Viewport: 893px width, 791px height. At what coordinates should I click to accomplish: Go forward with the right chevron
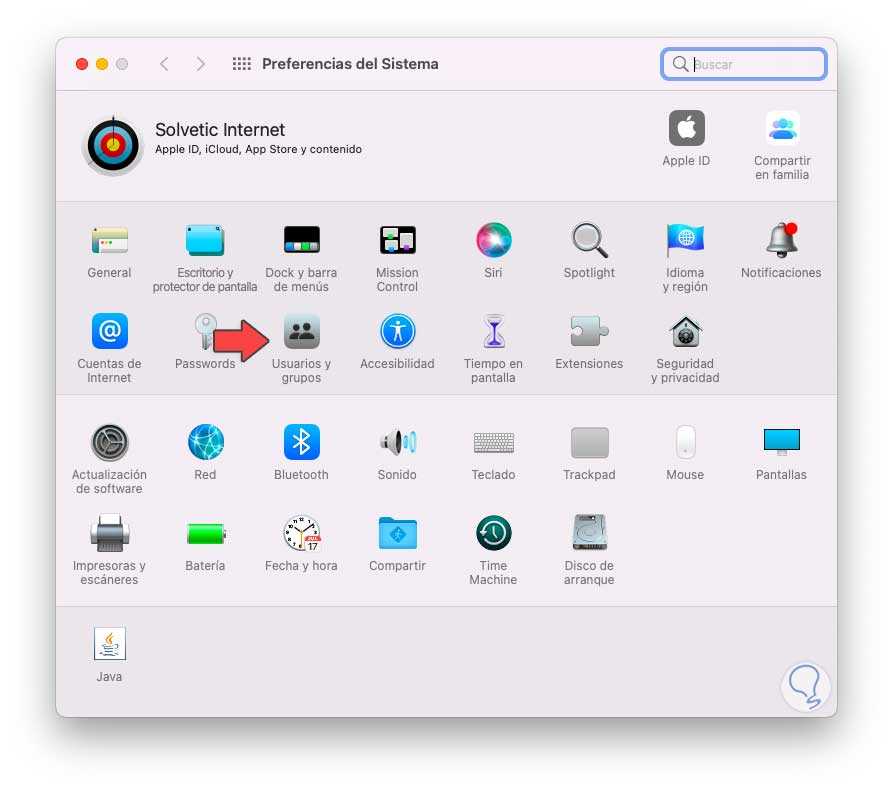point(200,64)
